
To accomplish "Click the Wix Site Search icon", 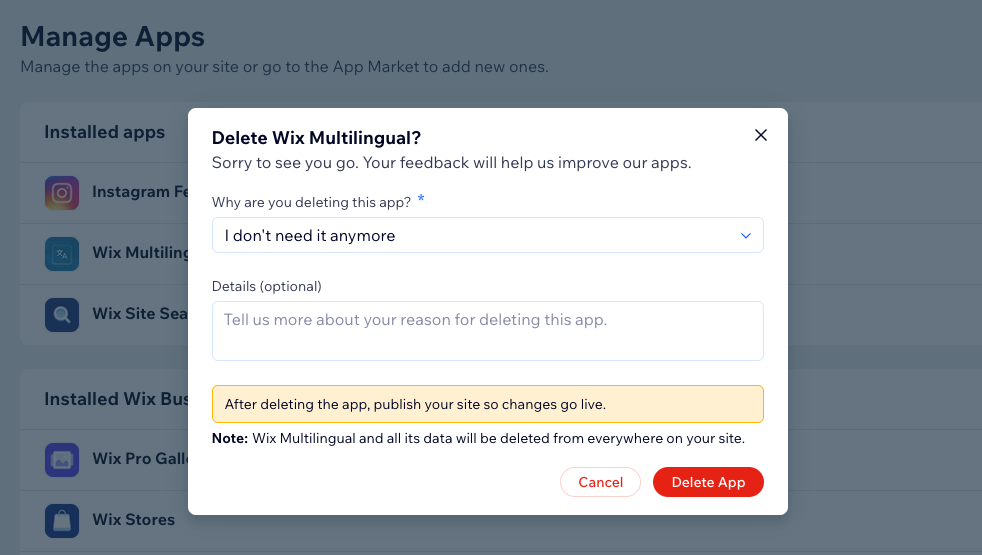I will click(62, 314).
